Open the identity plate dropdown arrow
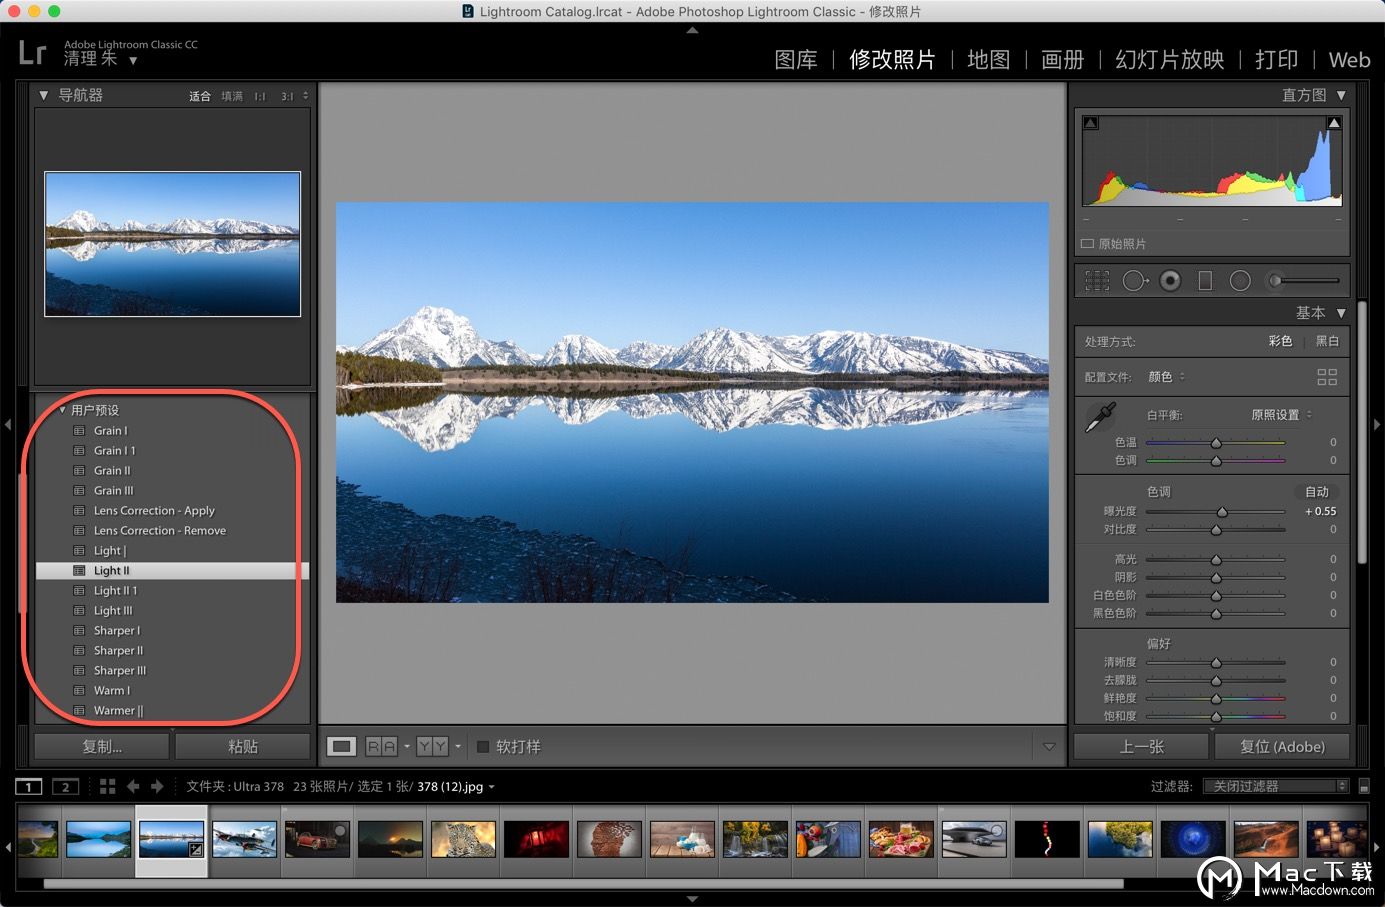Screen dimensions: 1385x907 tap(133, 61)
